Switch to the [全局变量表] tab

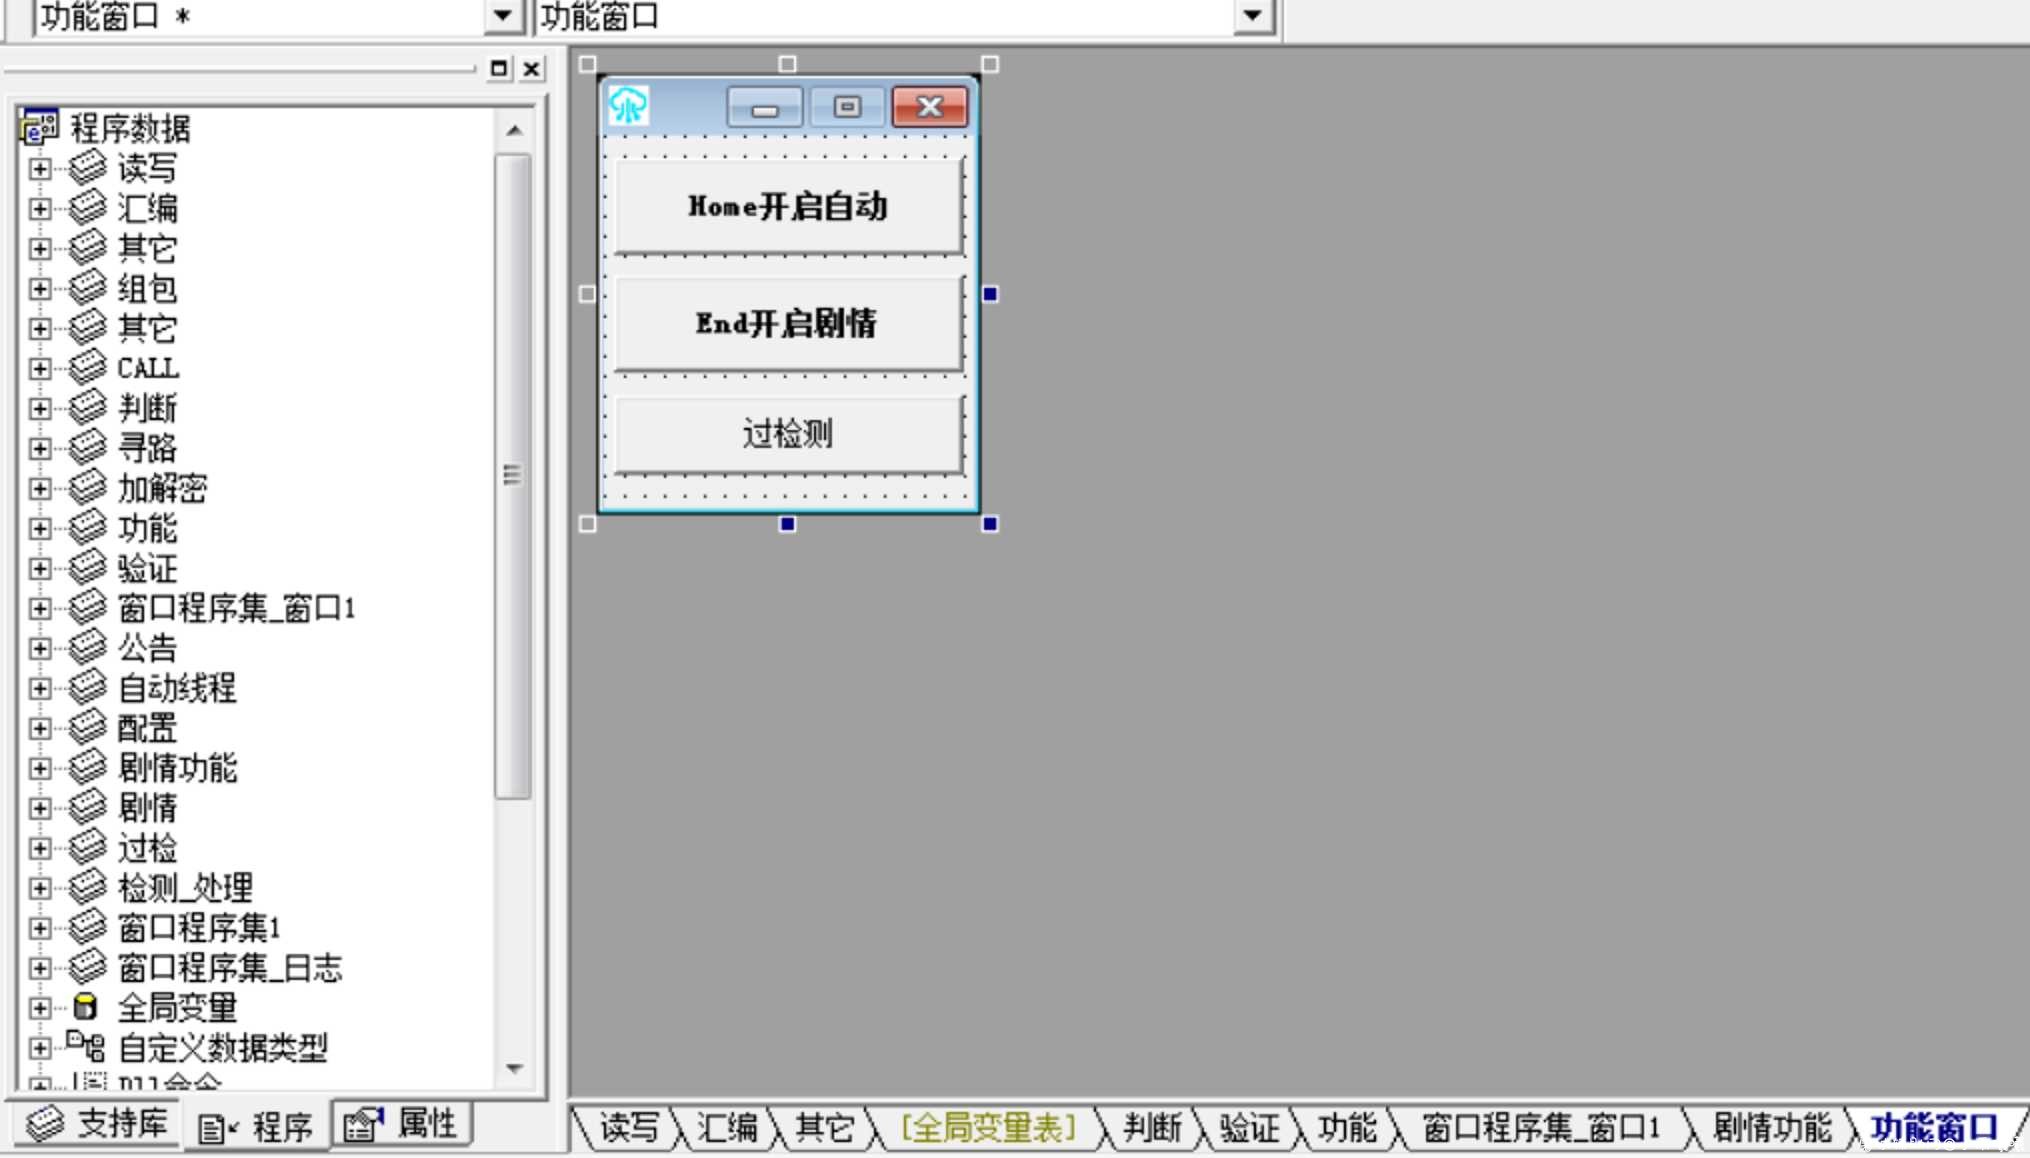[x=988, y=1128]
